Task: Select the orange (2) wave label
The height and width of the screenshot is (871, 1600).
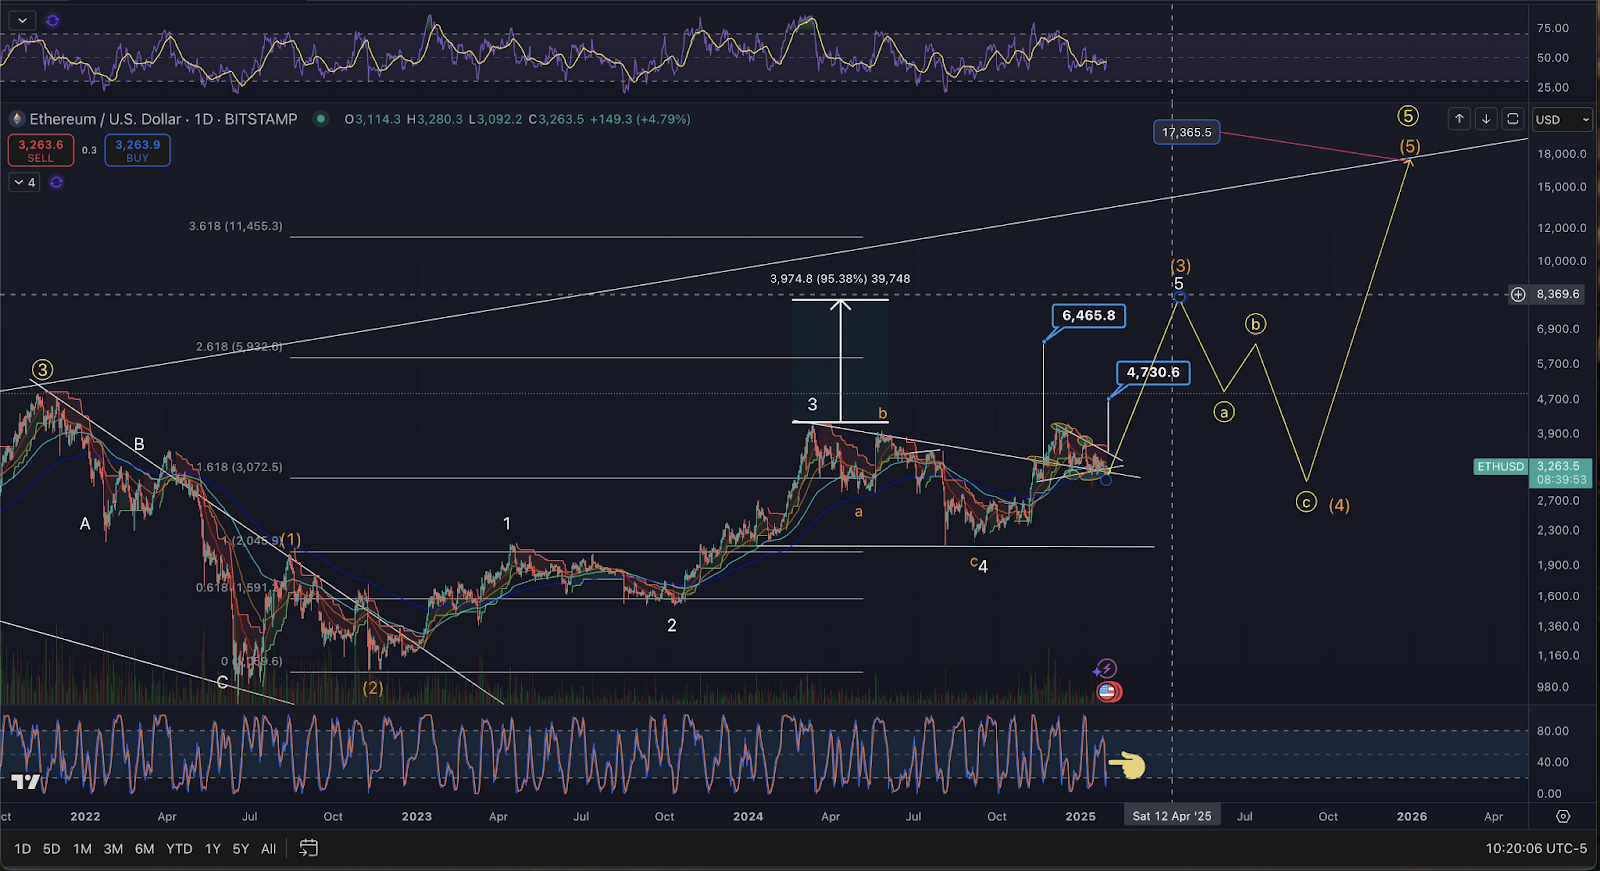Action: [372, 688]
